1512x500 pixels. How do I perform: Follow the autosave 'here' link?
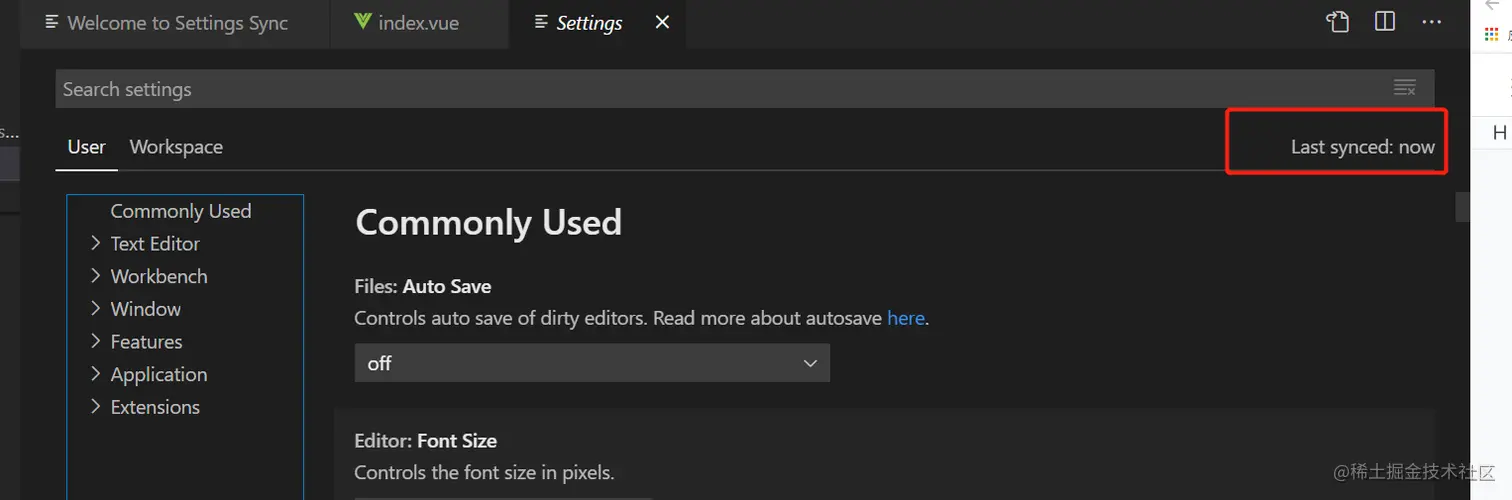point(905,319)
